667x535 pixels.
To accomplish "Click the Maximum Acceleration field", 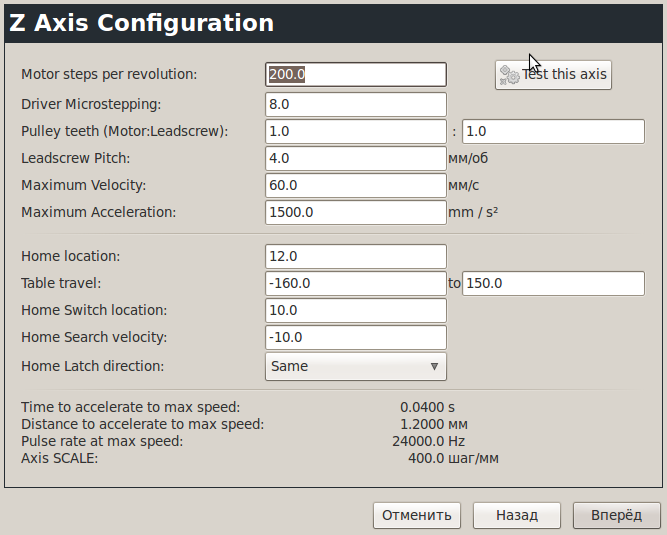I will (x=355, y=212).
